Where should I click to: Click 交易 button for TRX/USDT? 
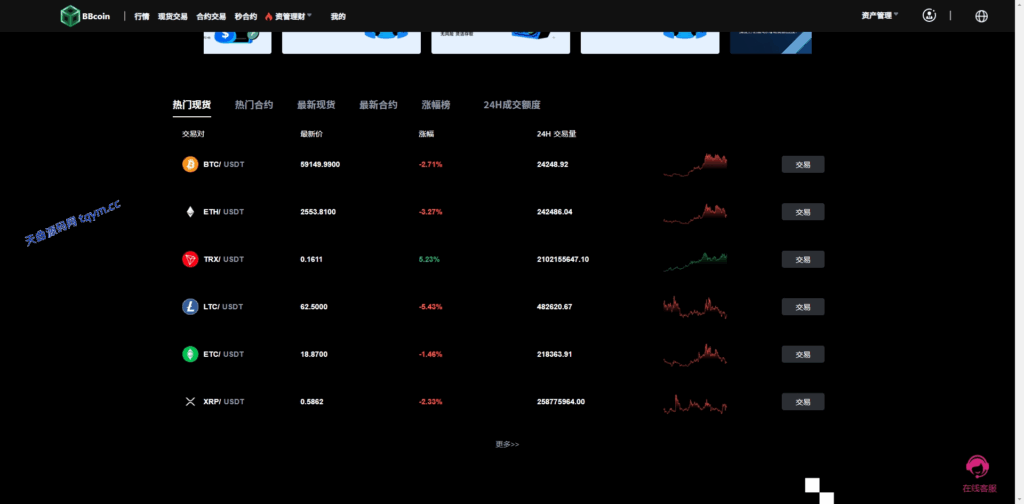(803, 259)
